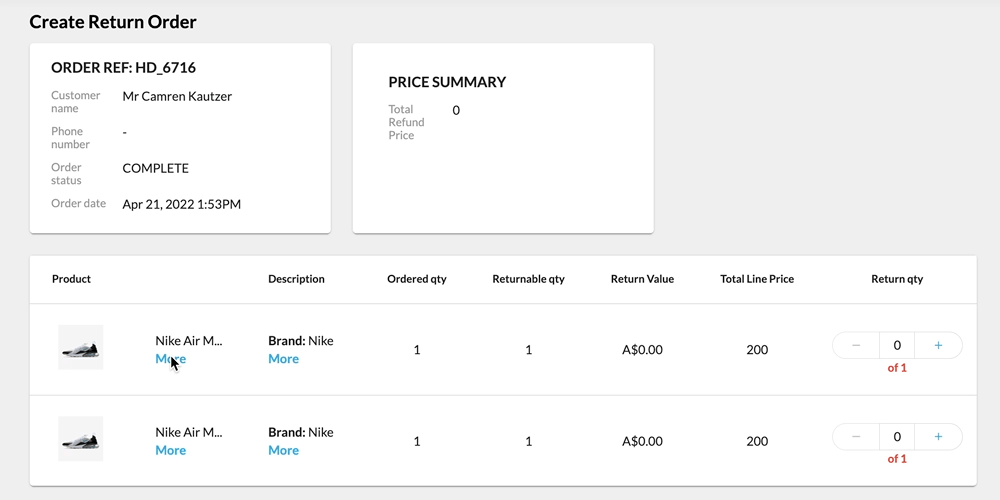Focus second row return quantity field
Viewport: 1000px width, 500px height.
click(897, 437)
